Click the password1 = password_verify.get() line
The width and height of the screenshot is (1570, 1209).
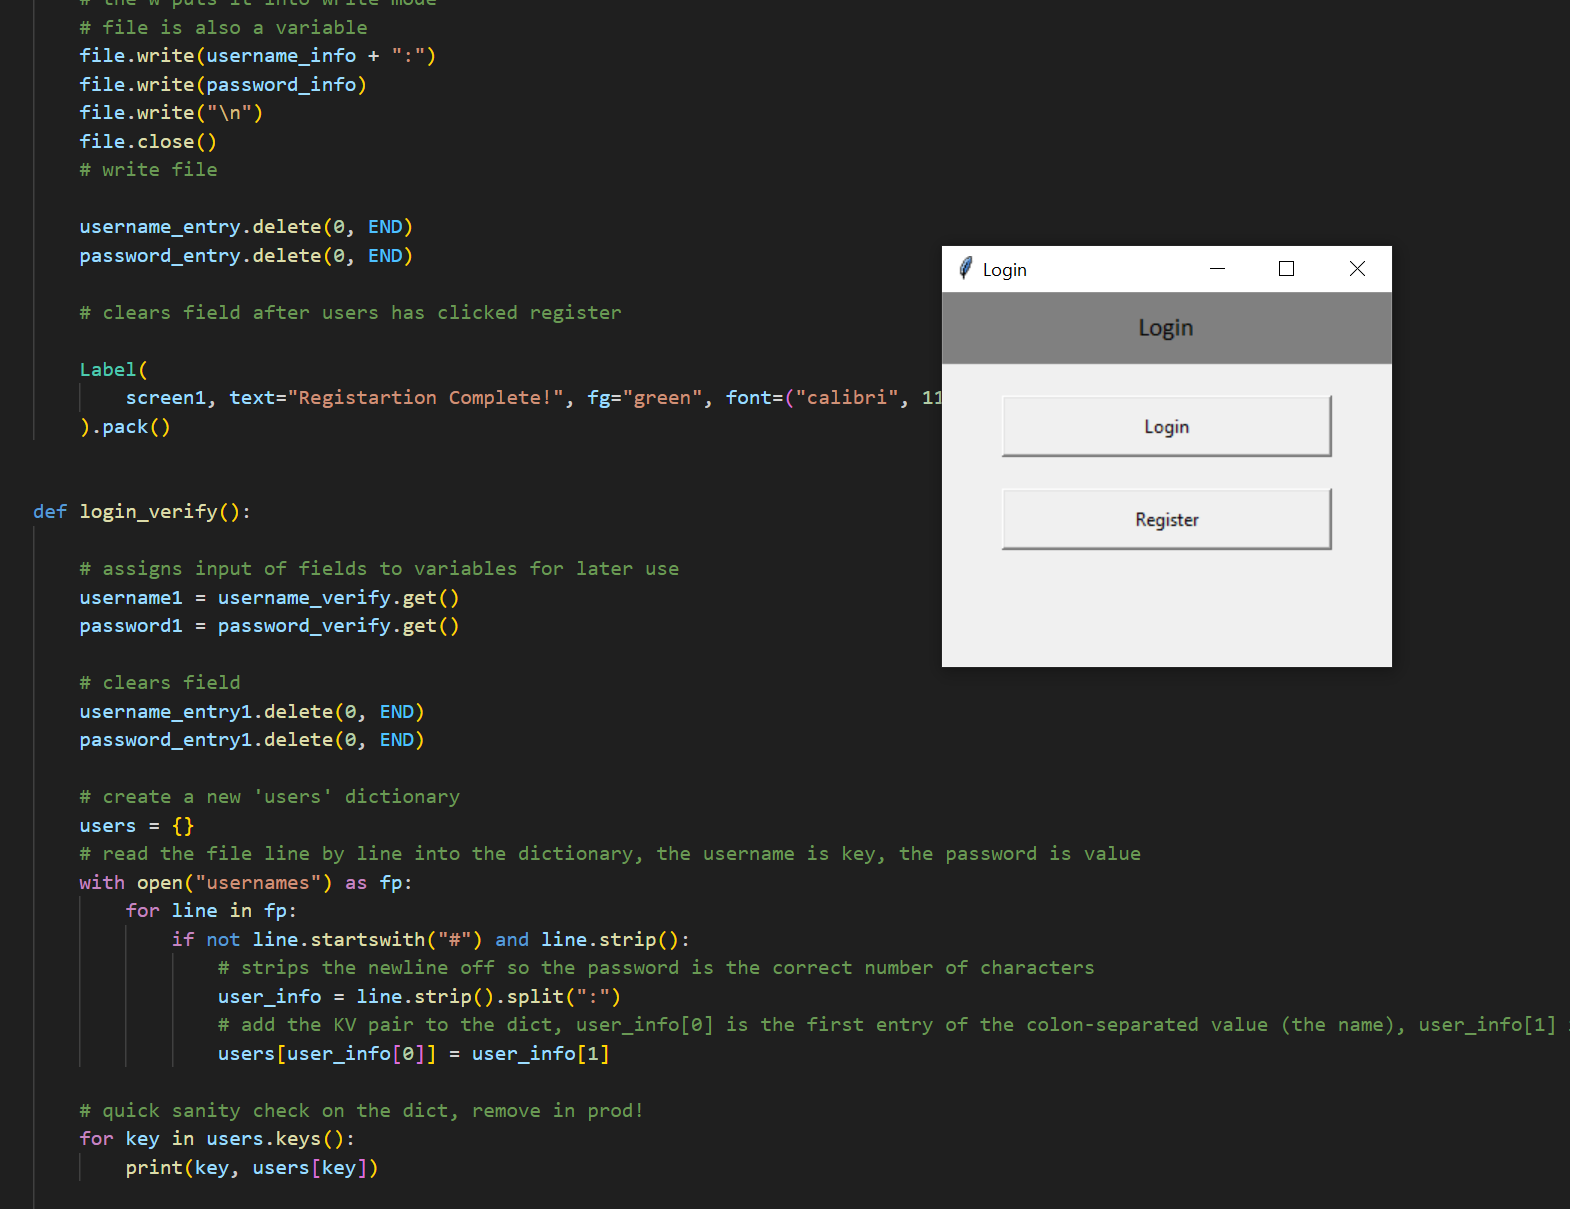pos(269,626)
